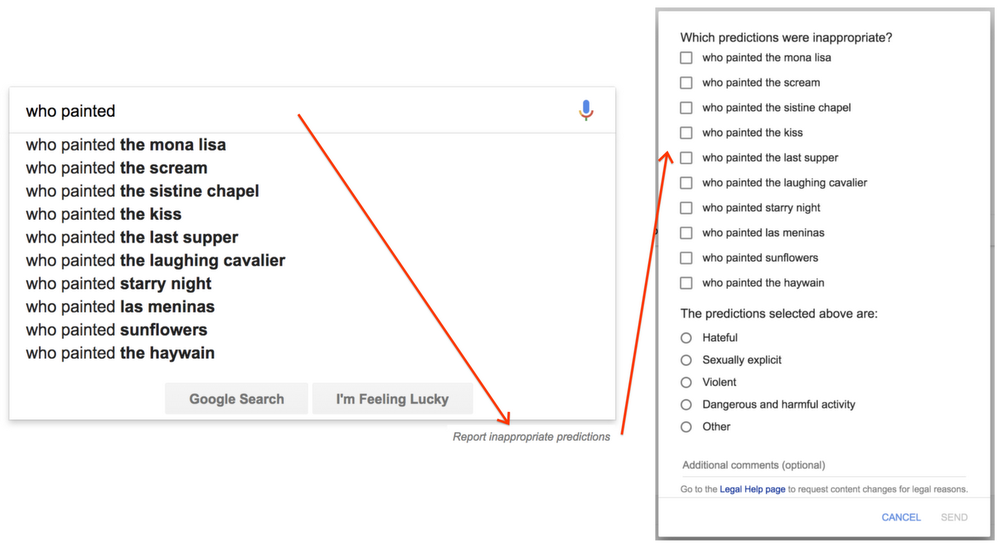Open the Legal Help page link
Image resolution: width=1000 pixels, height=546 pixels.
(753, 489)
